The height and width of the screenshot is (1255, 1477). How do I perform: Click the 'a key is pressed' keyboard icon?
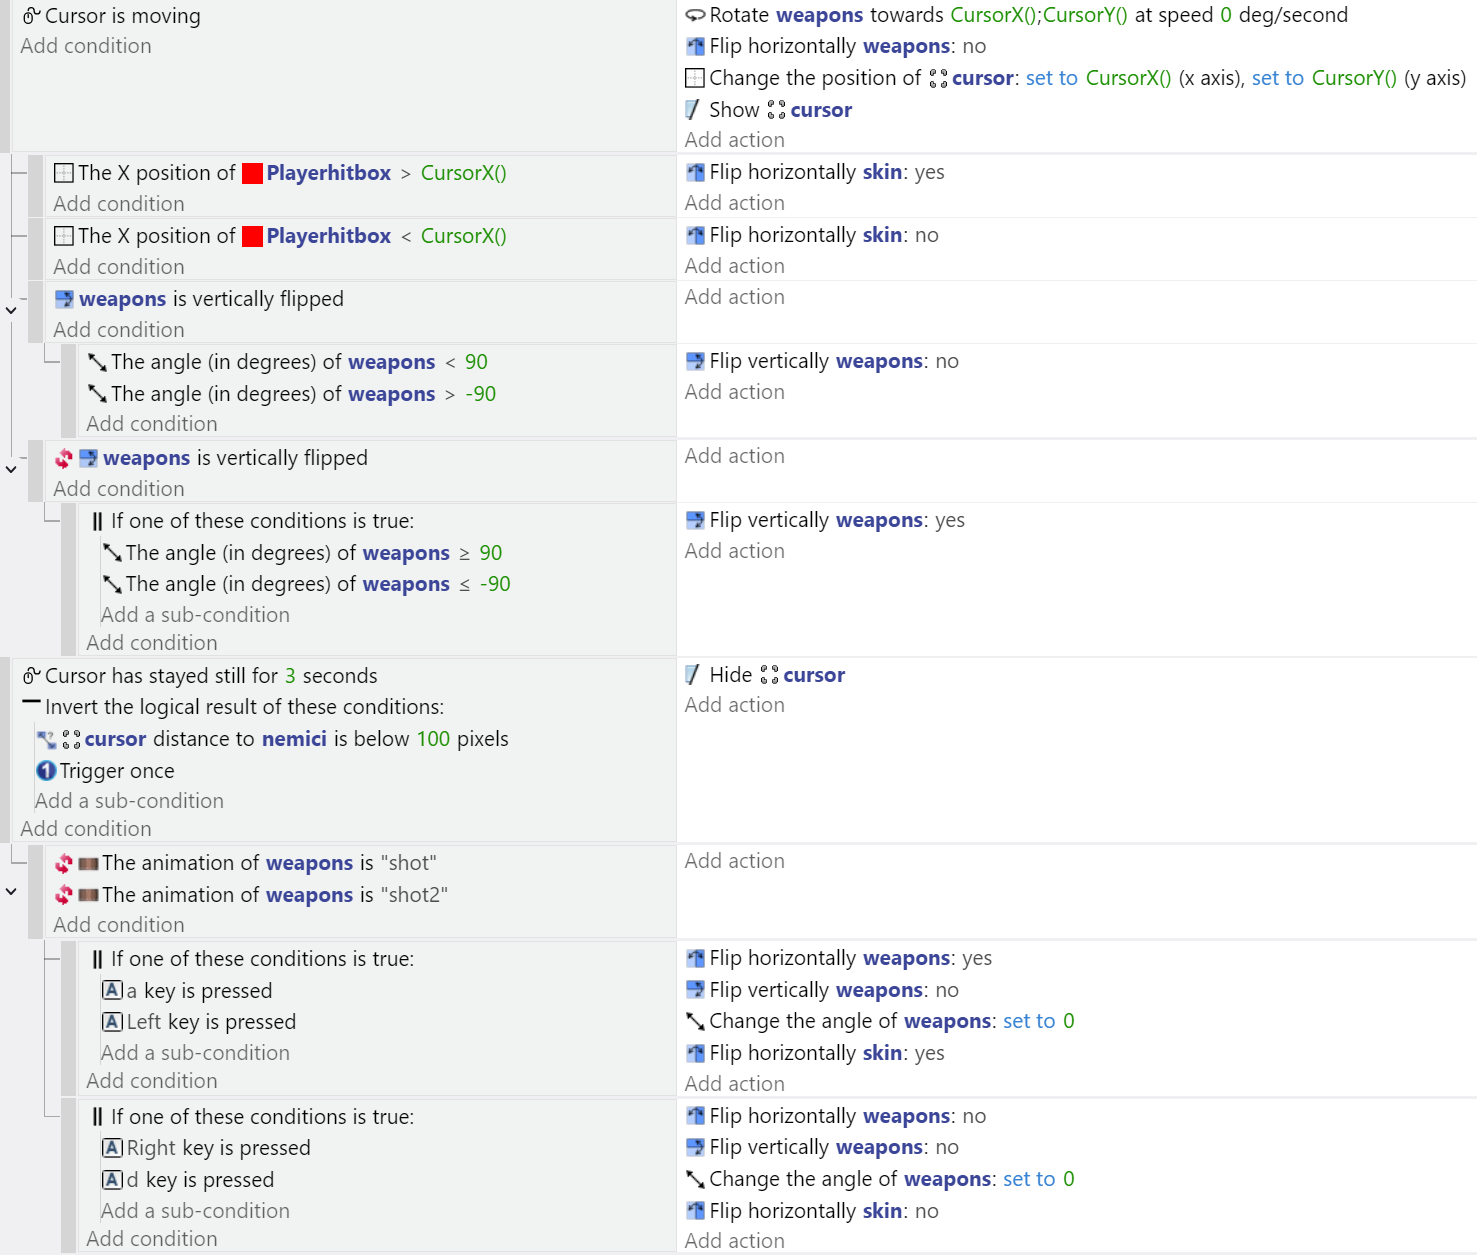(x=112, y=990)
